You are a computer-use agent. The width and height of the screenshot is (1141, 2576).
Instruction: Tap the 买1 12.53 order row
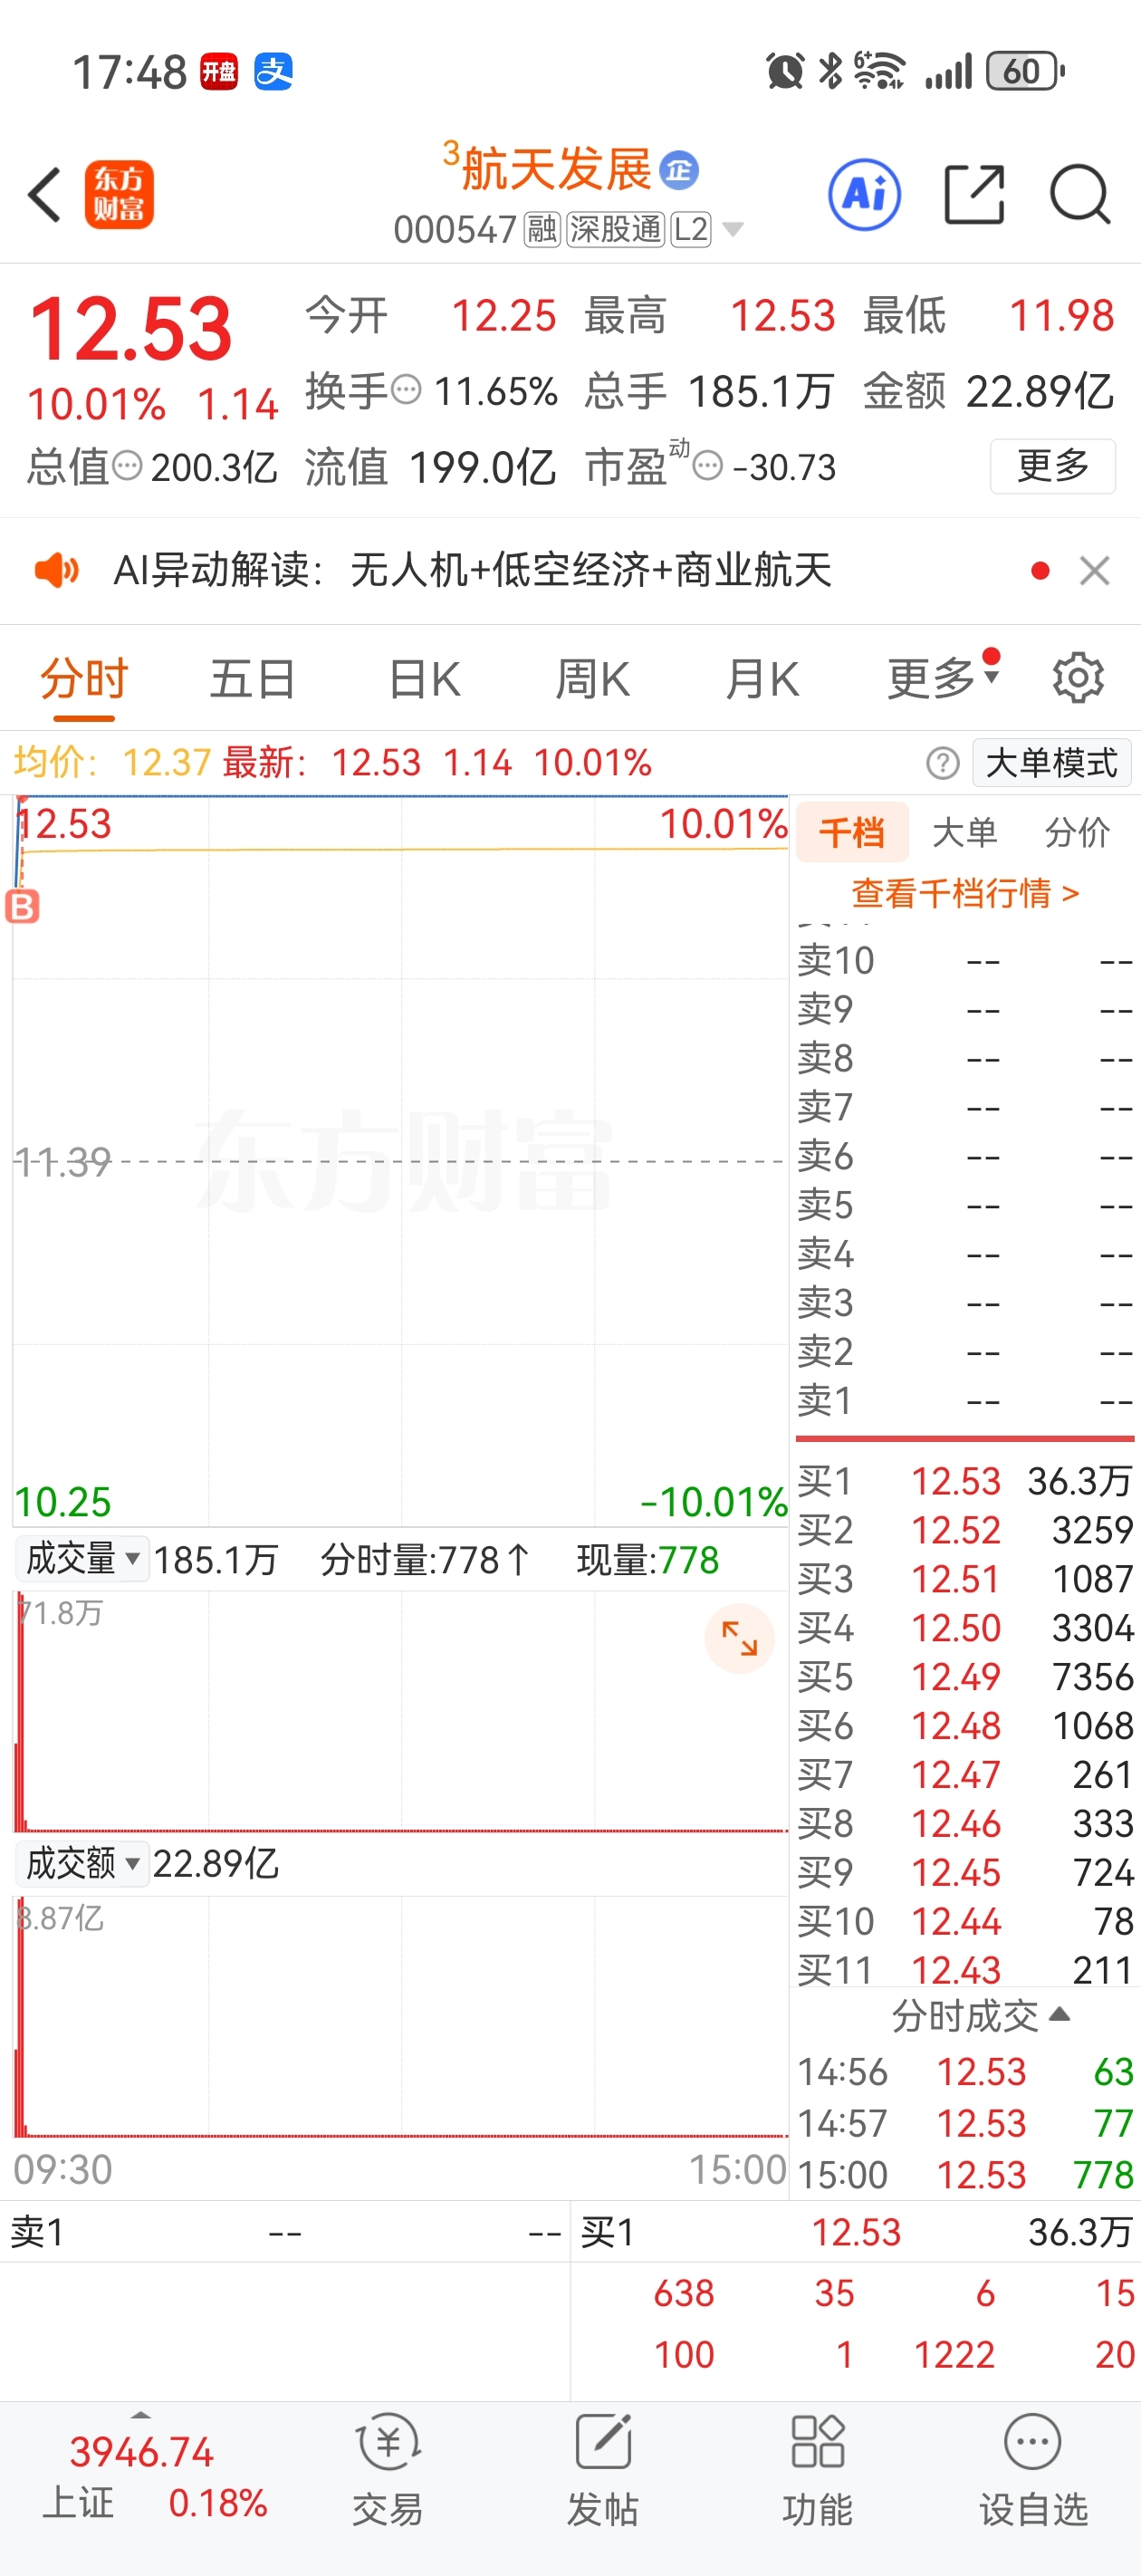coord(965,1481)
